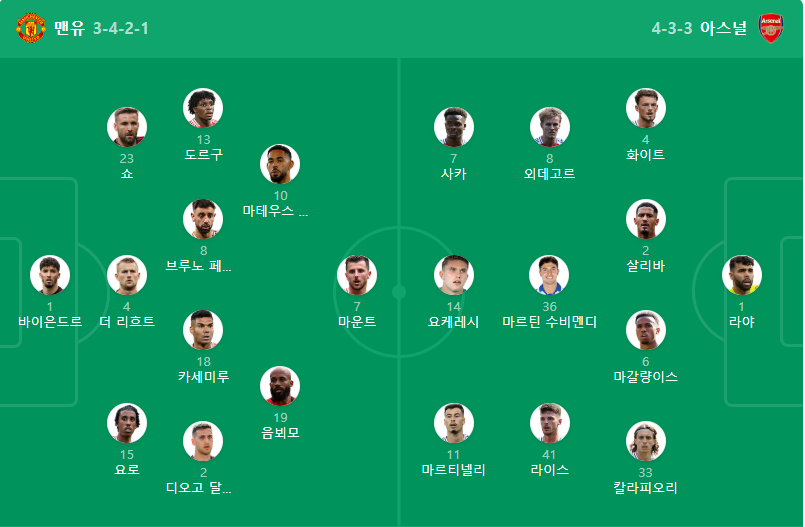
Task: Click the 더 리흐트 name label
Action: 127,322
